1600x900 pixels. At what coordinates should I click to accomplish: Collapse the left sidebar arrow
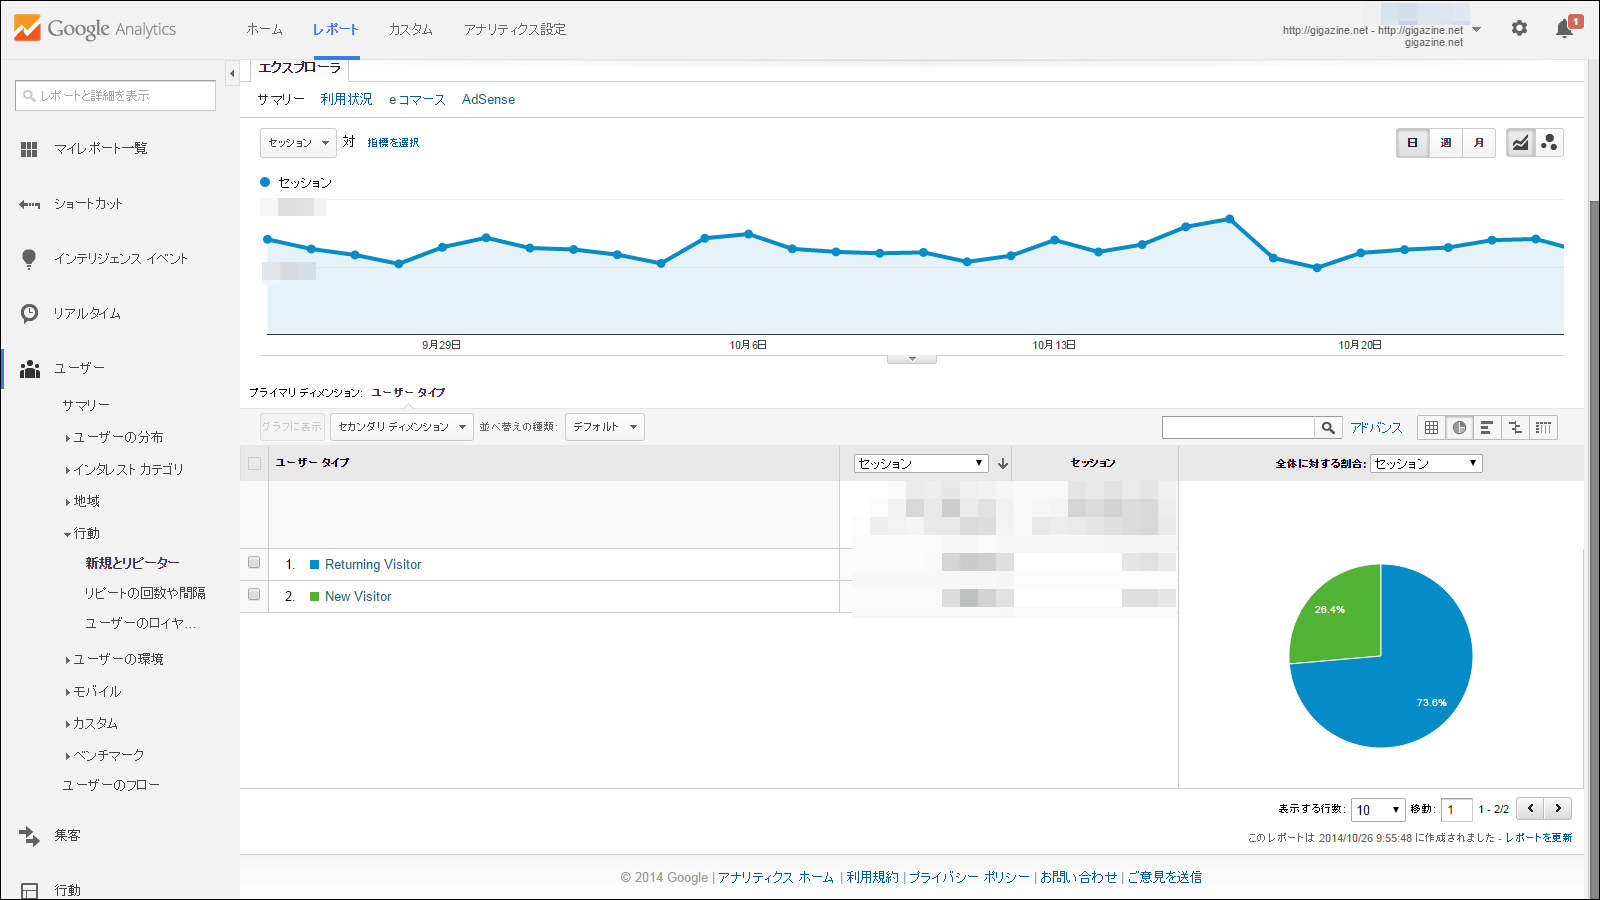click(232, 73)
